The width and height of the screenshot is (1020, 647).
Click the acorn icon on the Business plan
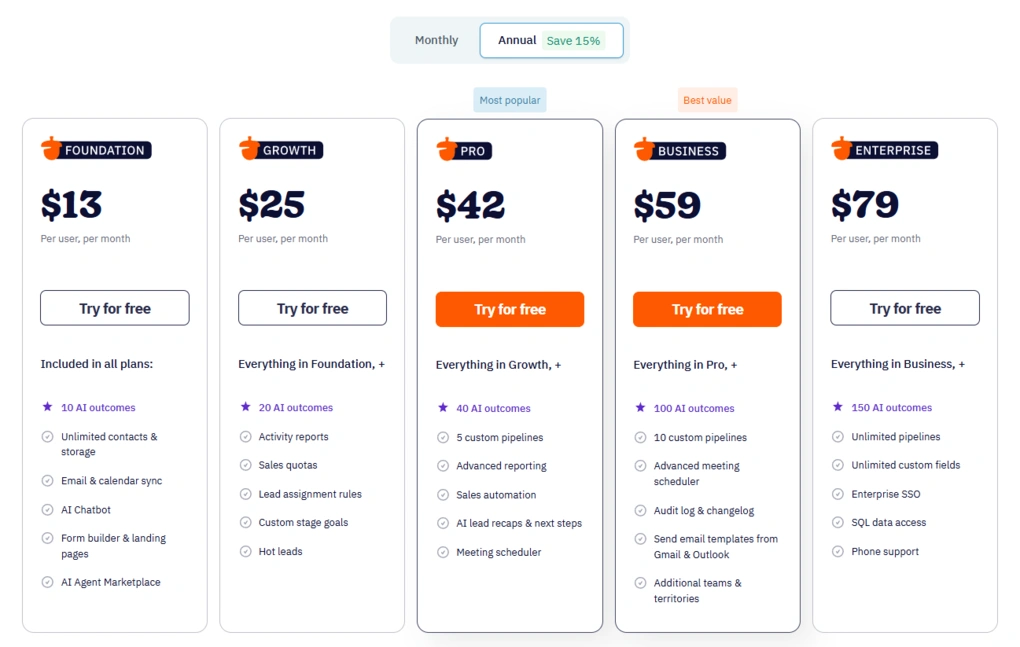coord(644,149)
